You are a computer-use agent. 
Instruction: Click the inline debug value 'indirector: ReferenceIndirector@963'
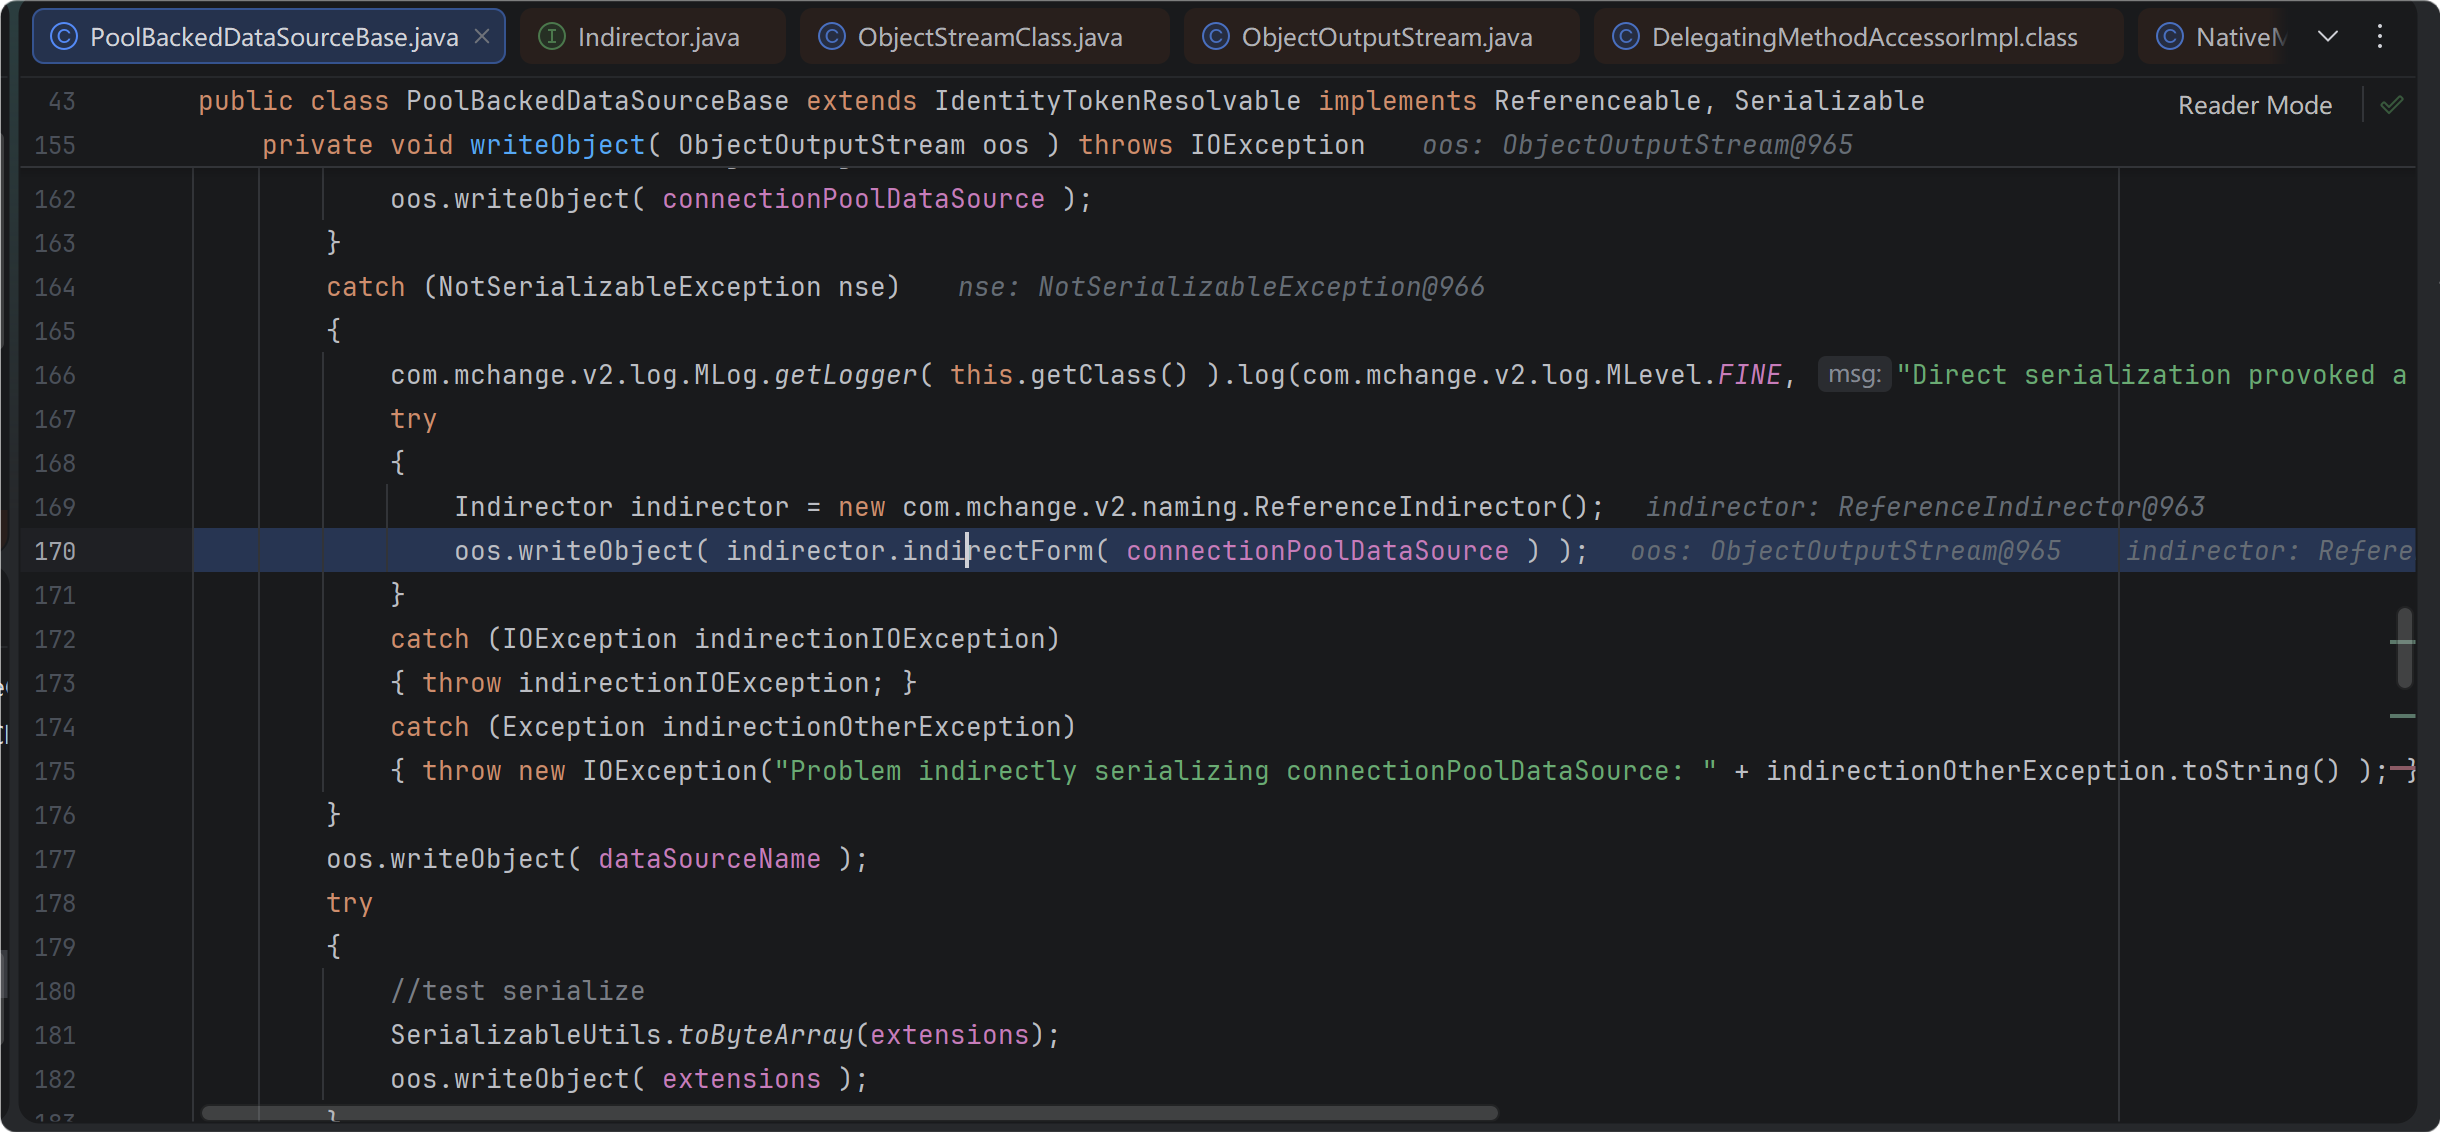[1925, 507]
